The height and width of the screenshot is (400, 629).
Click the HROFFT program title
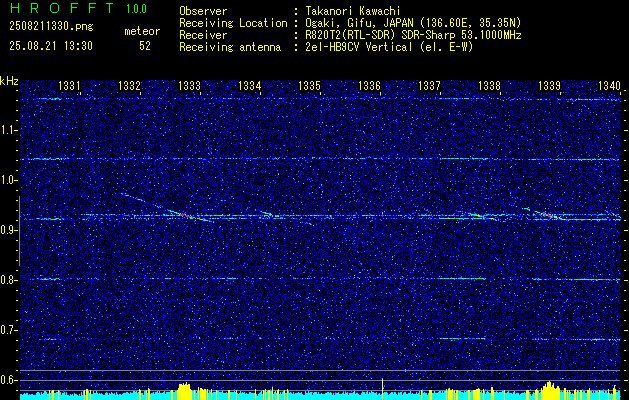pyautogui.click(x=62, y=8)
